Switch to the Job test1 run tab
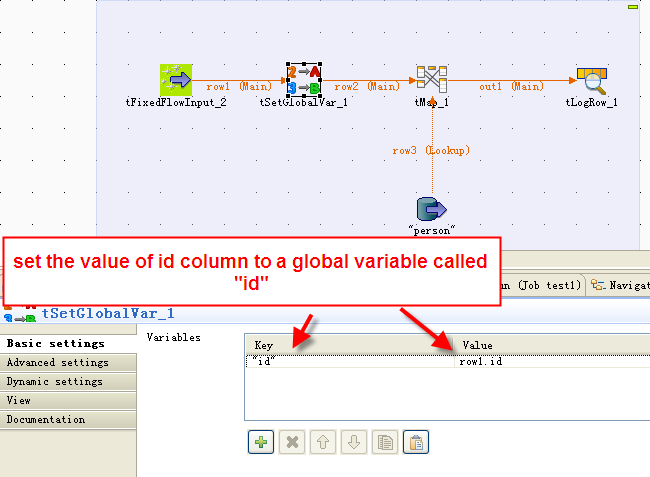Viewport: 650px width, 477px height. (x=542, y=286)
